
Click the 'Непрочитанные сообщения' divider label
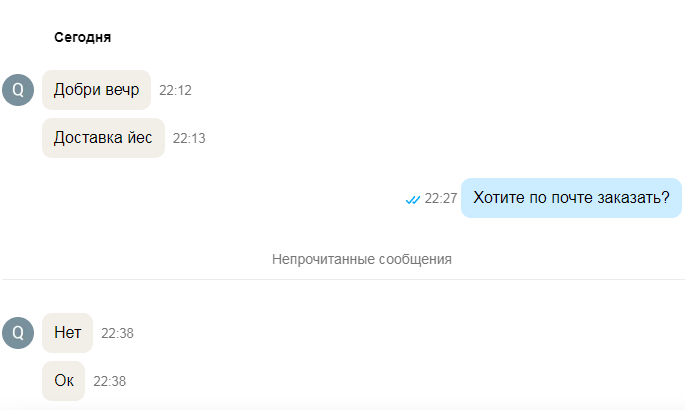pyautogui.click(x=362, y=259)
